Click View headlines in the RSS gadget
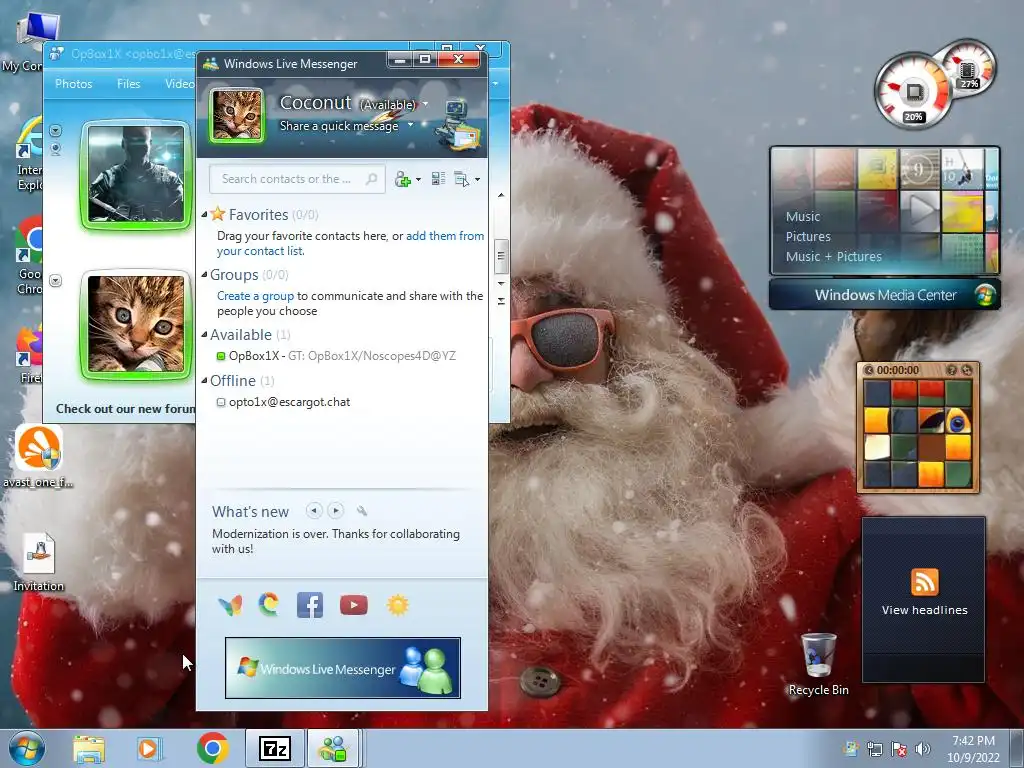The width and height of the screenshot is (1024, 768). [x=924, y=610]
